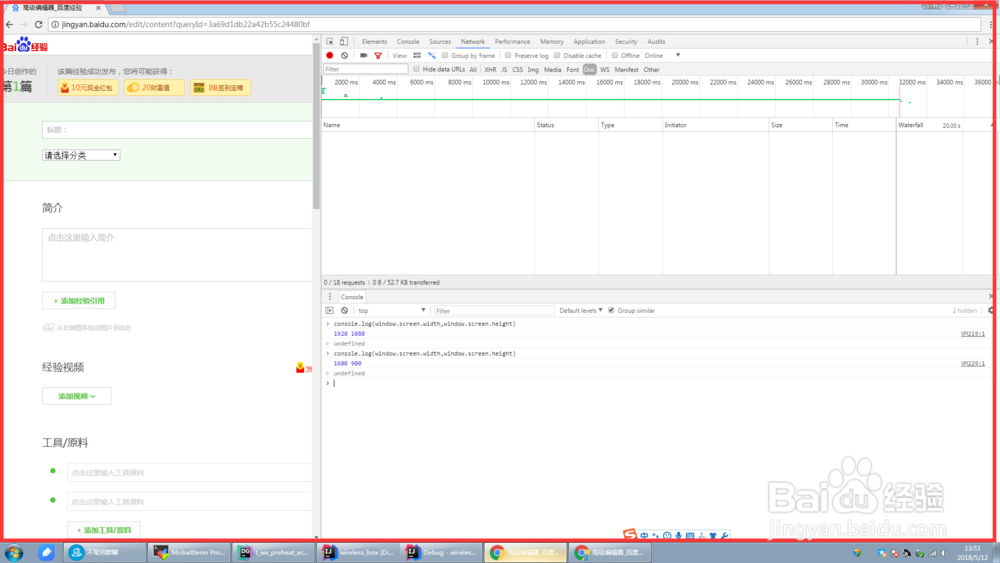This screenshot has width=1000, height=563.
Task: Enable the Disable cache checkbox
Action: pyautogui.click(x=557, y=55)
